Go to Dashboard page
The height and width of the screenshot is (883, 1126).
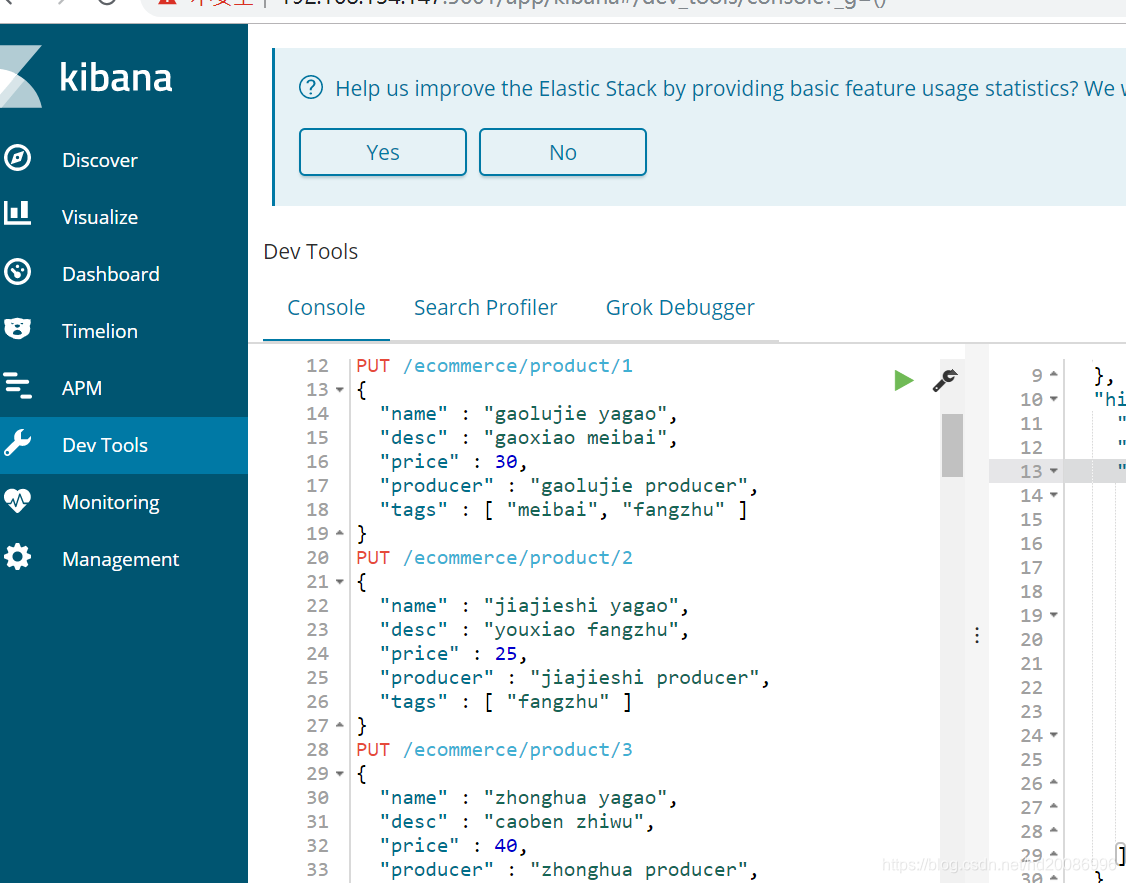click(111, 274)
